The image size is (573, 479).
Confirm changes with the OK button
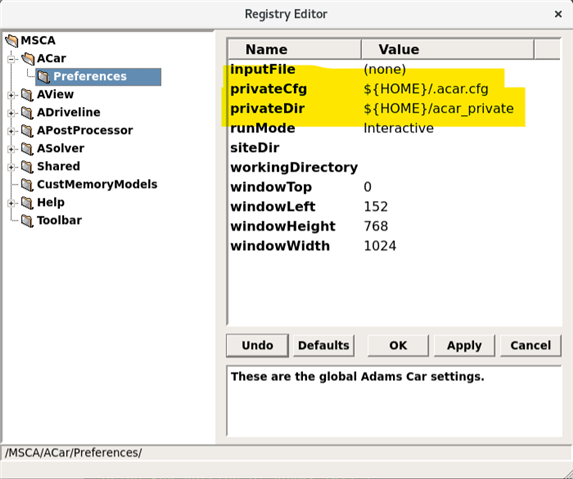click(x=398, y=345)
